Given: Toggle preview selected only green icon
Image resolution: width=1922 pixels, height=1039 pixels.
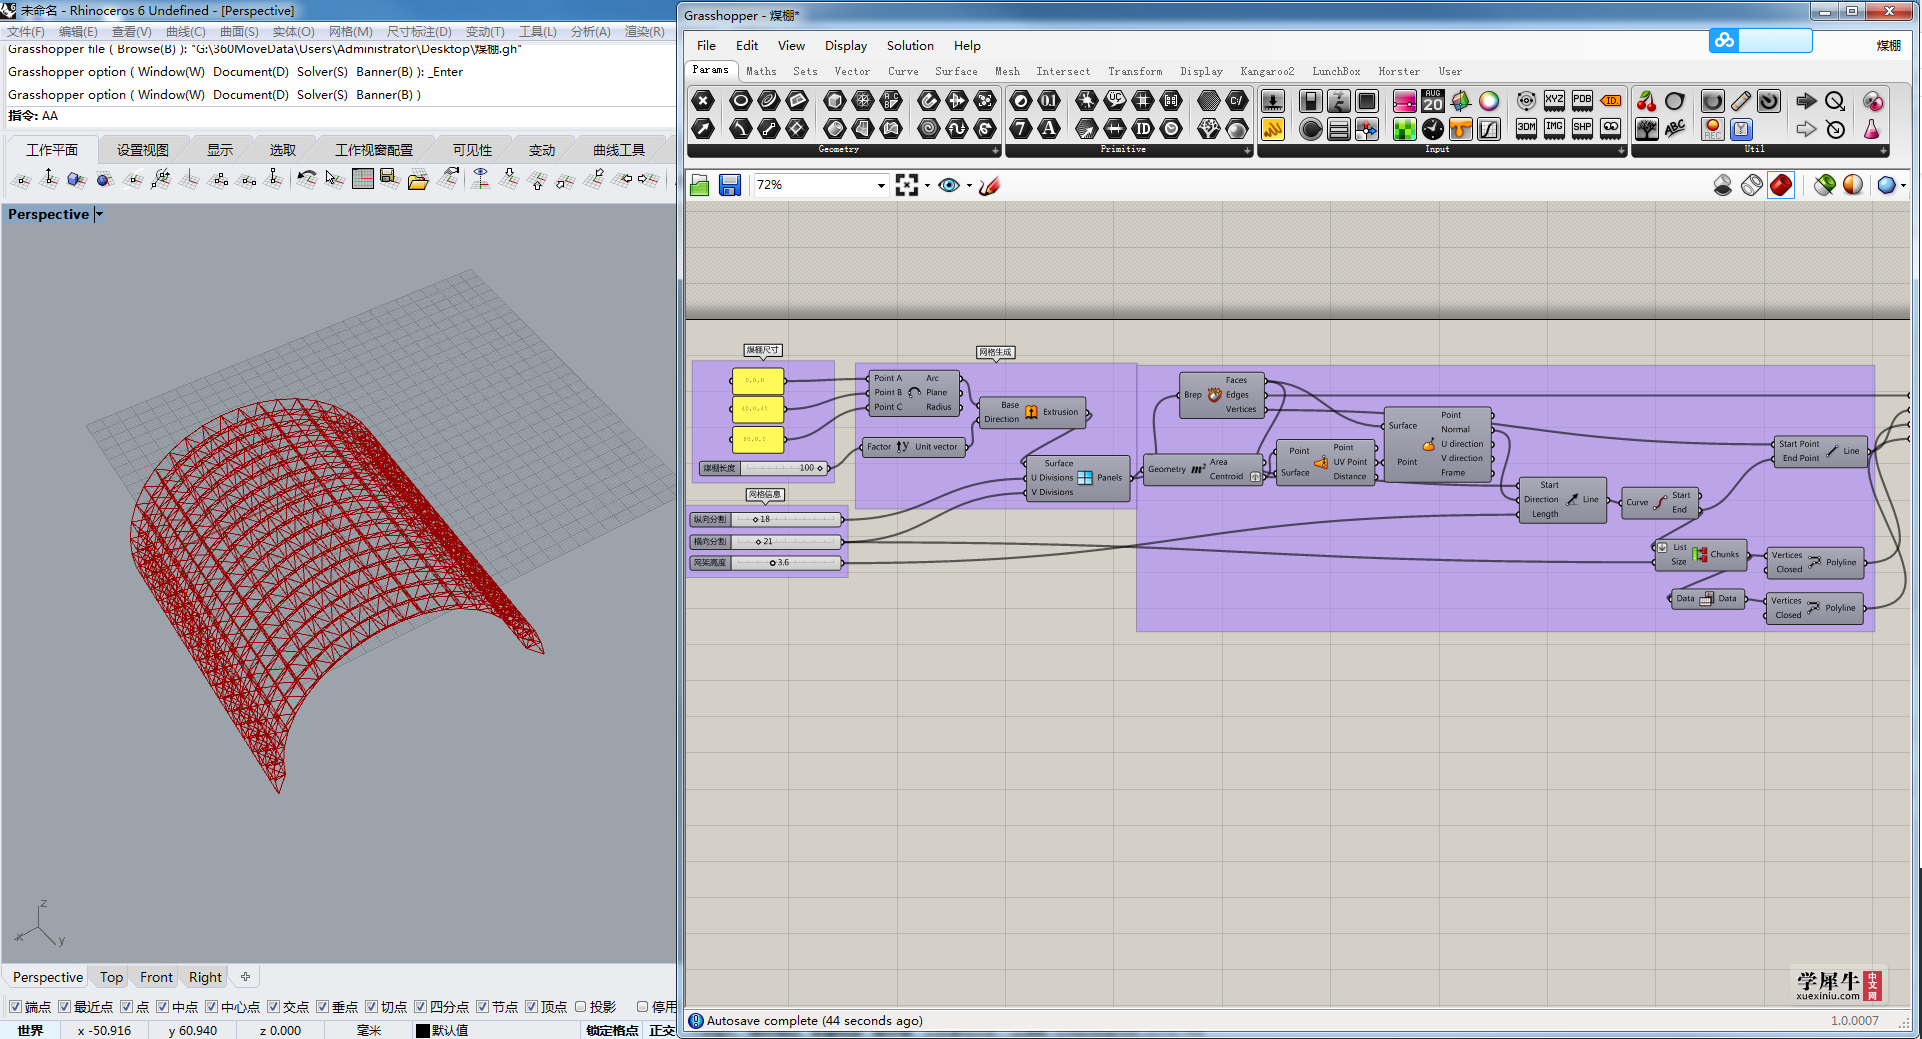Looking at the screenshot, I should click(x=1825, y=185).
